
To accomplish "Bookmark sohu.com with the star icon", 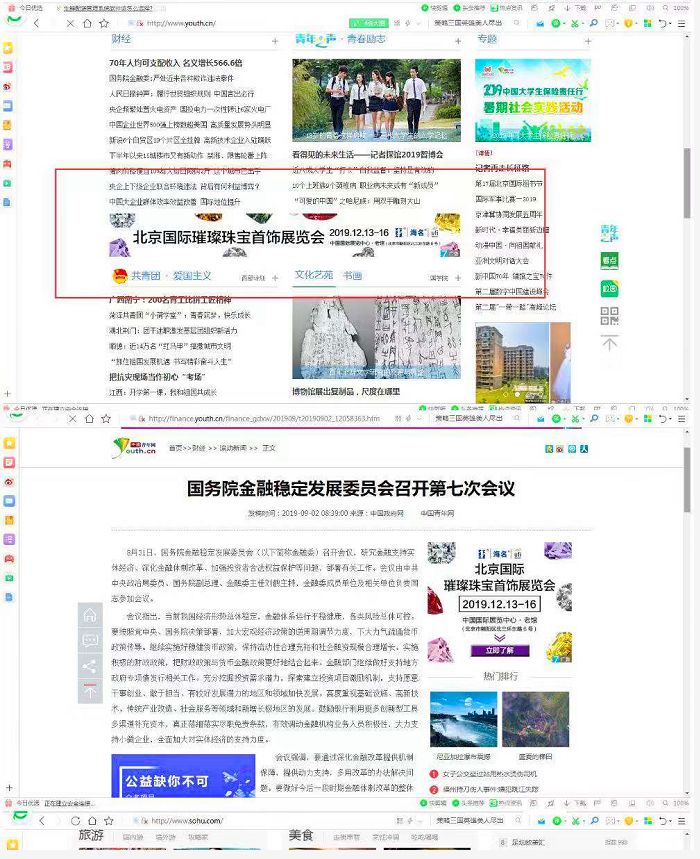I will click(108, 821).
